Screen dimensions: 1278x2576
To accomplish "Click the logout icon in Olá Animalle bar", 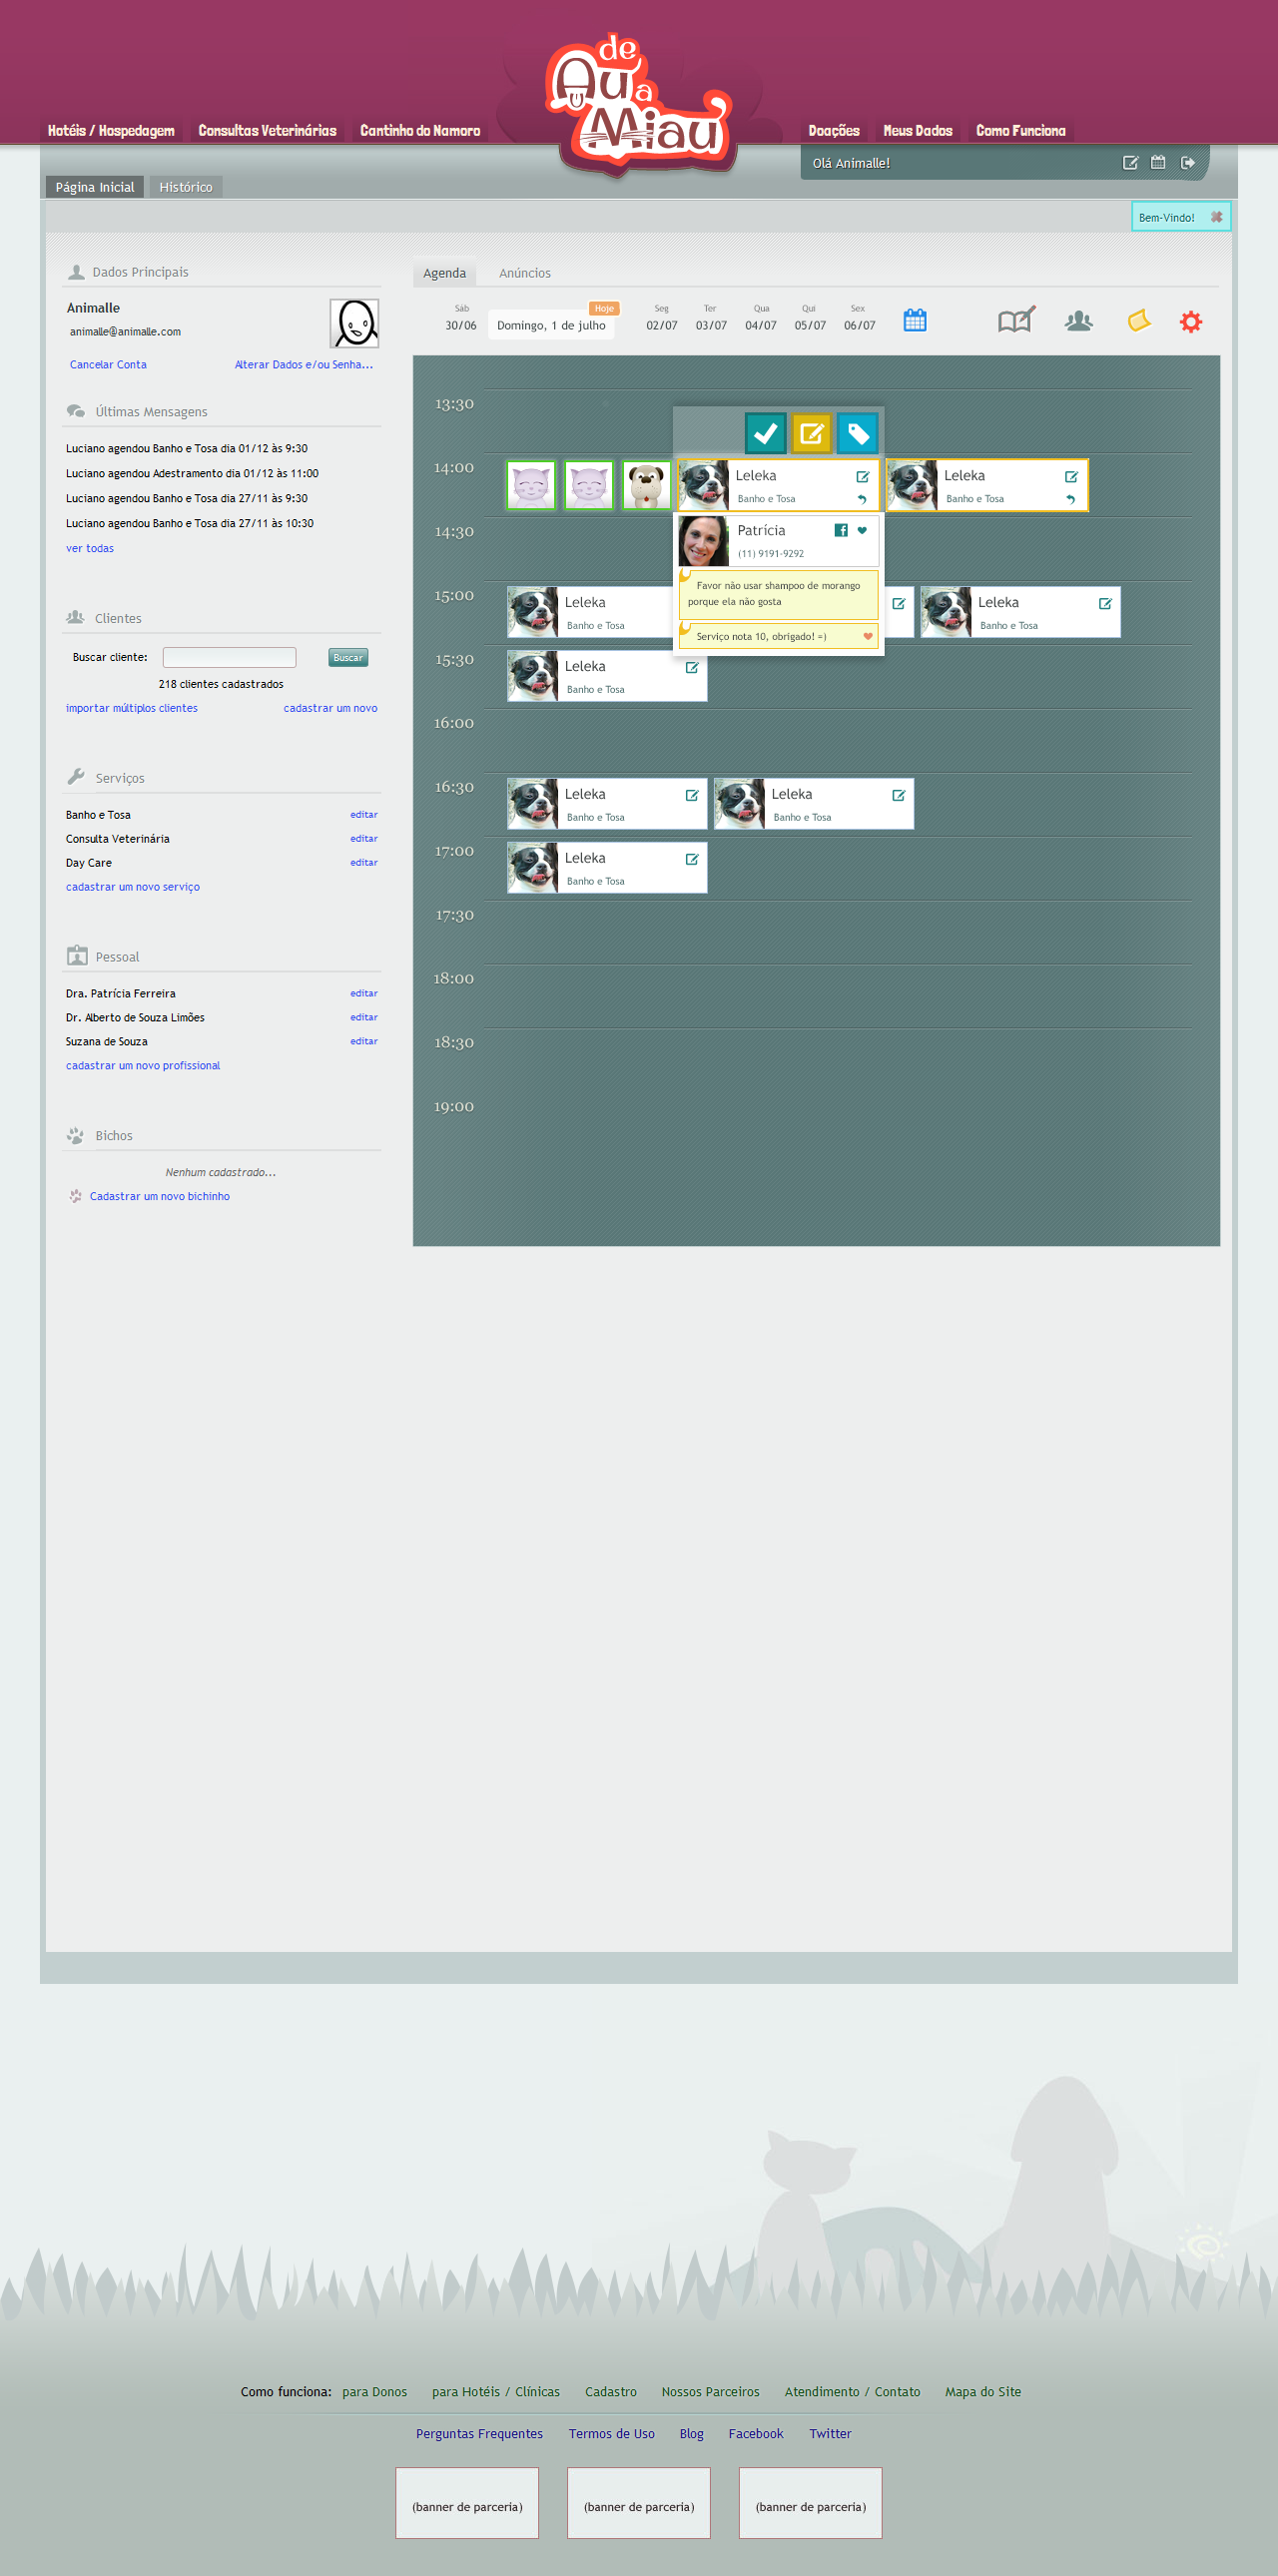I will 1187,162.
